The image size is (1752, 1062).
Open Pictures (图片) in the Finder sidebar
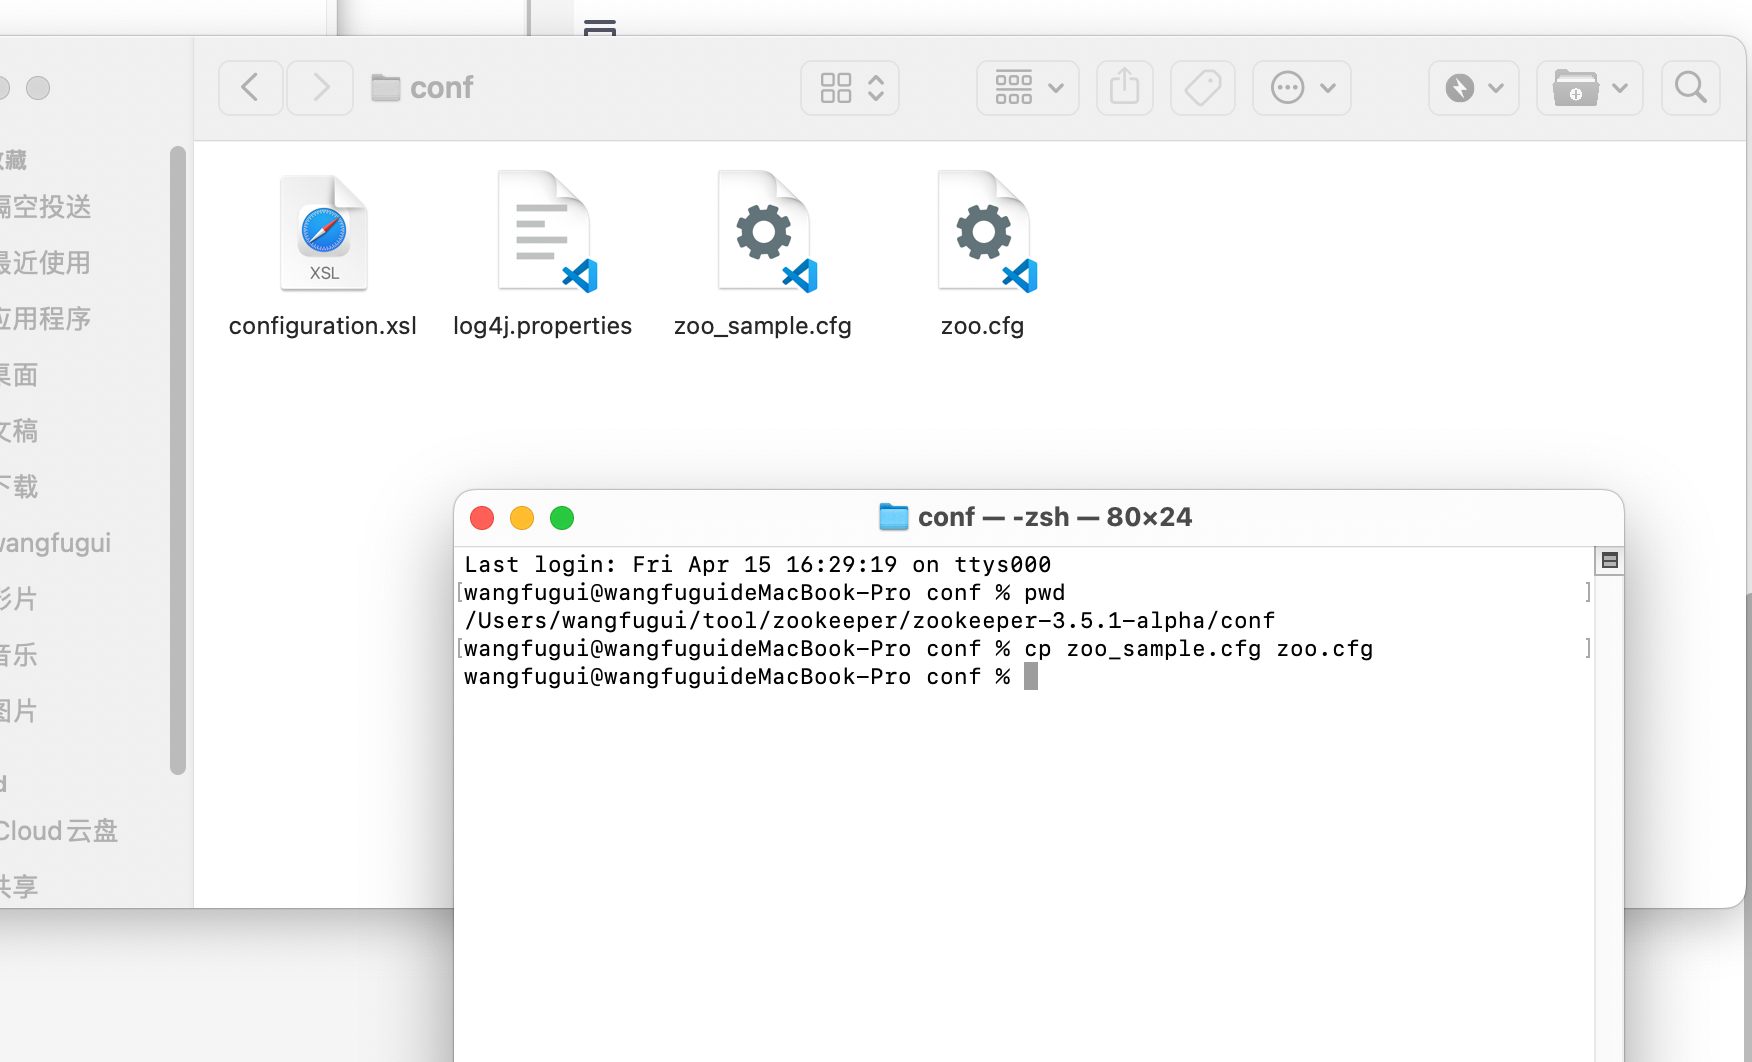(20, 711)
